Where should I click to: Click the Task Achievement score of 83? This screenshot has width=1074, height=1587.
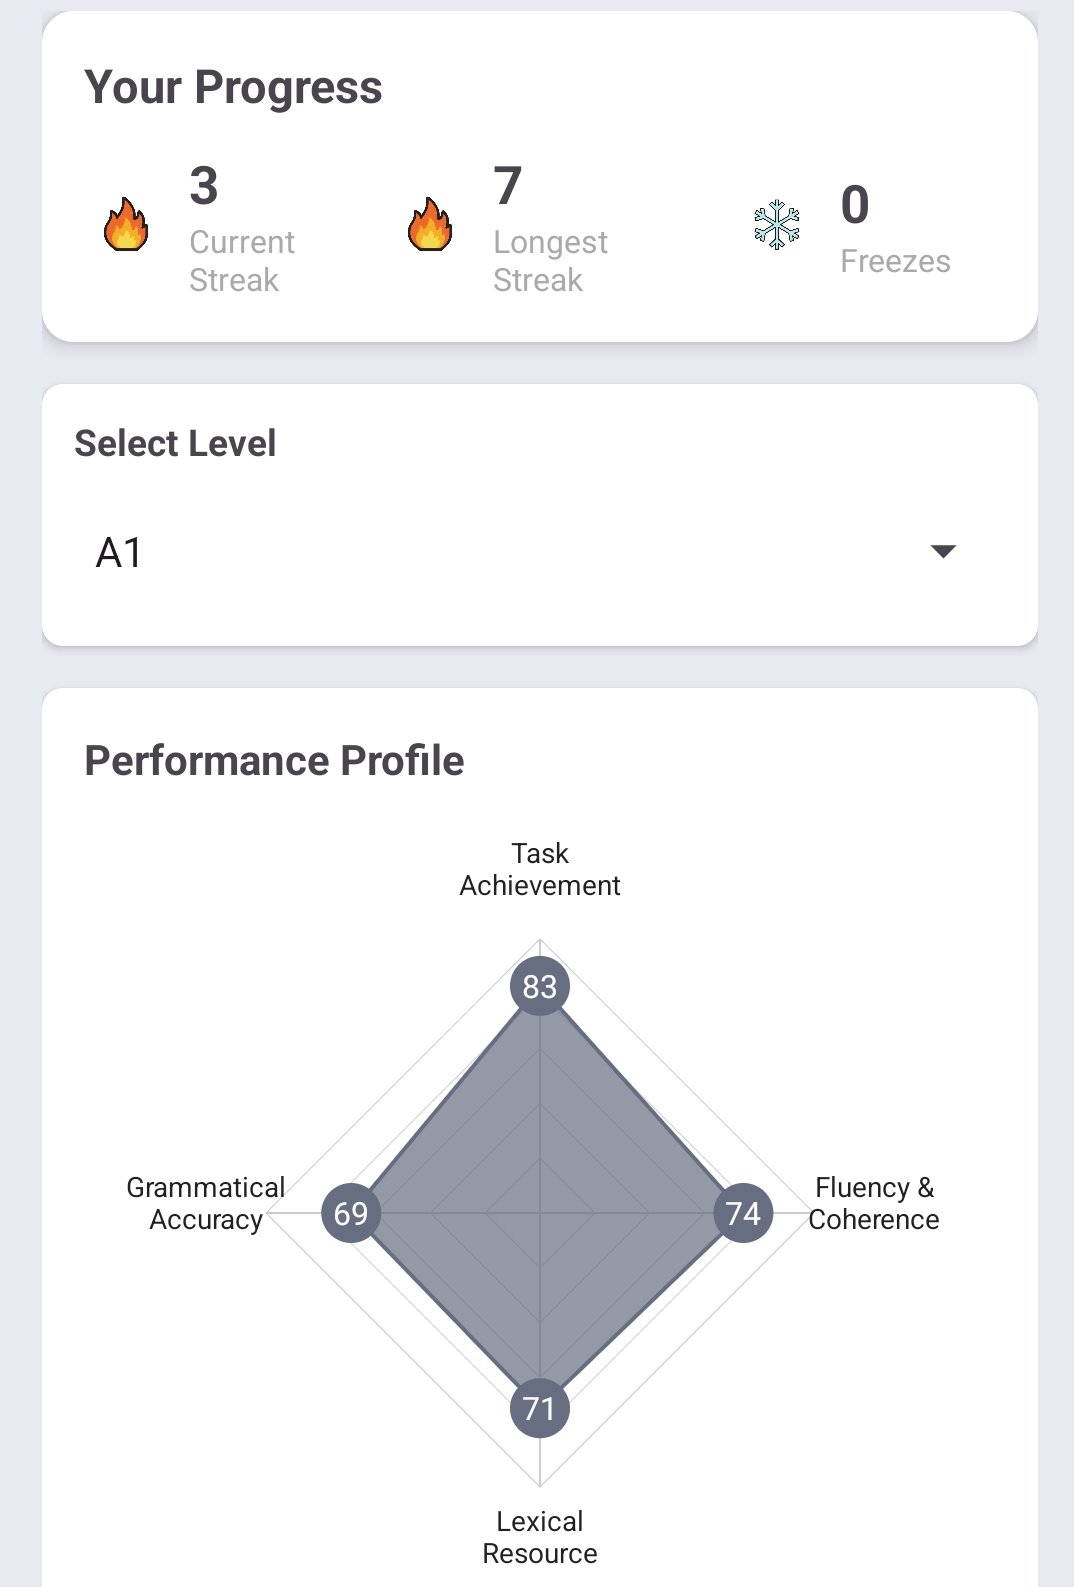(540, 986)
